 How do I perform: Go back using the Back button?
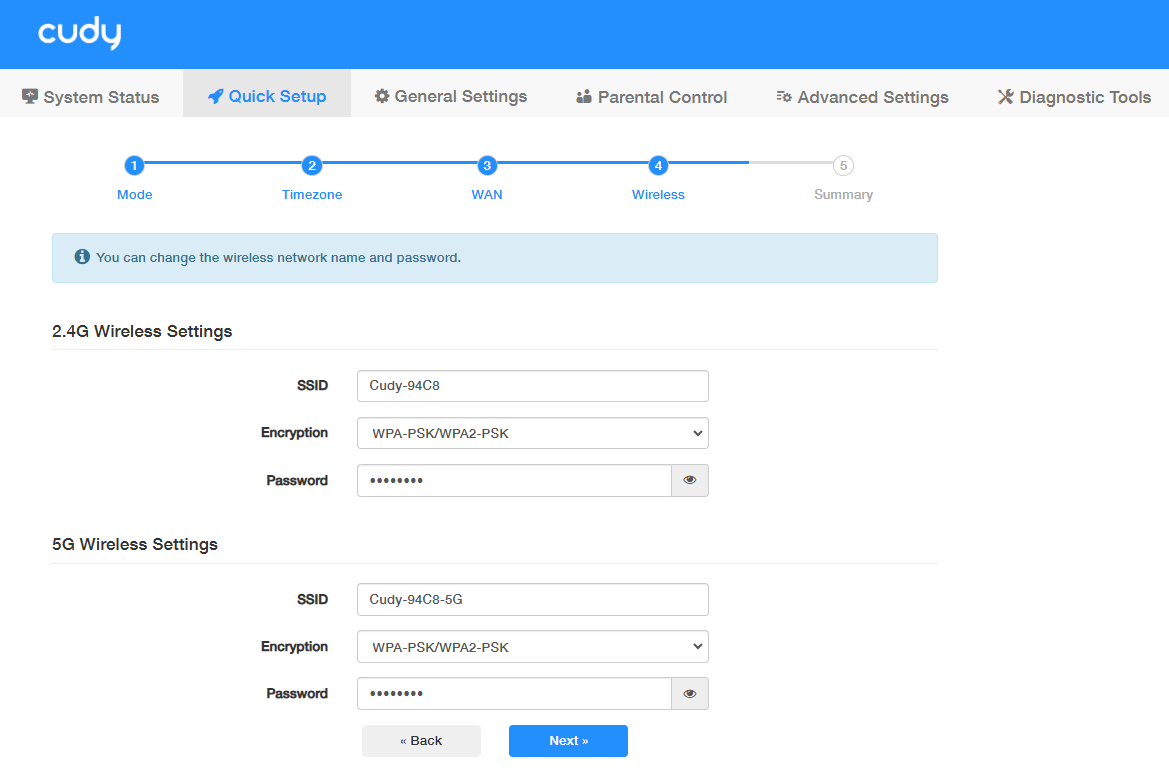(421, 741)
